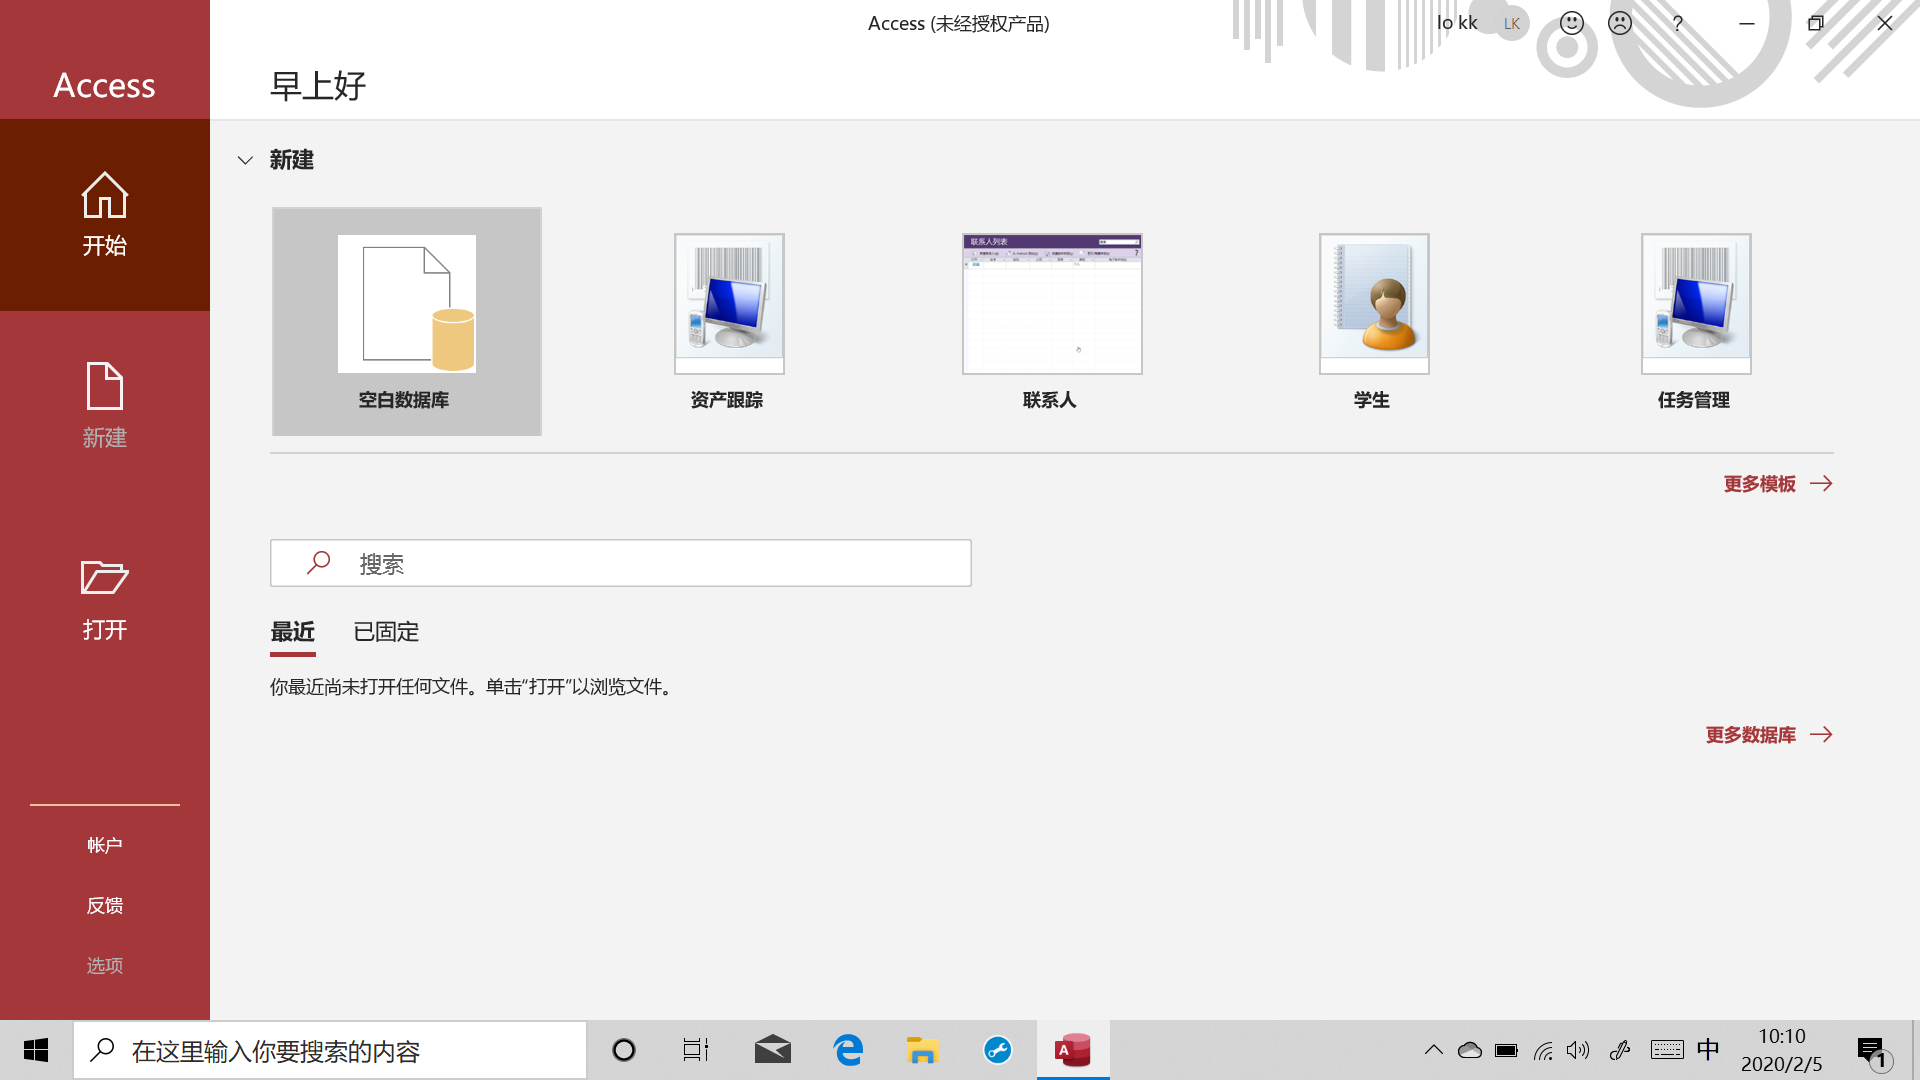Image resolution: width=1920 pixels, height=1080 pixels.
Task: Choose the 任务管理 template
Action: 1695,321
